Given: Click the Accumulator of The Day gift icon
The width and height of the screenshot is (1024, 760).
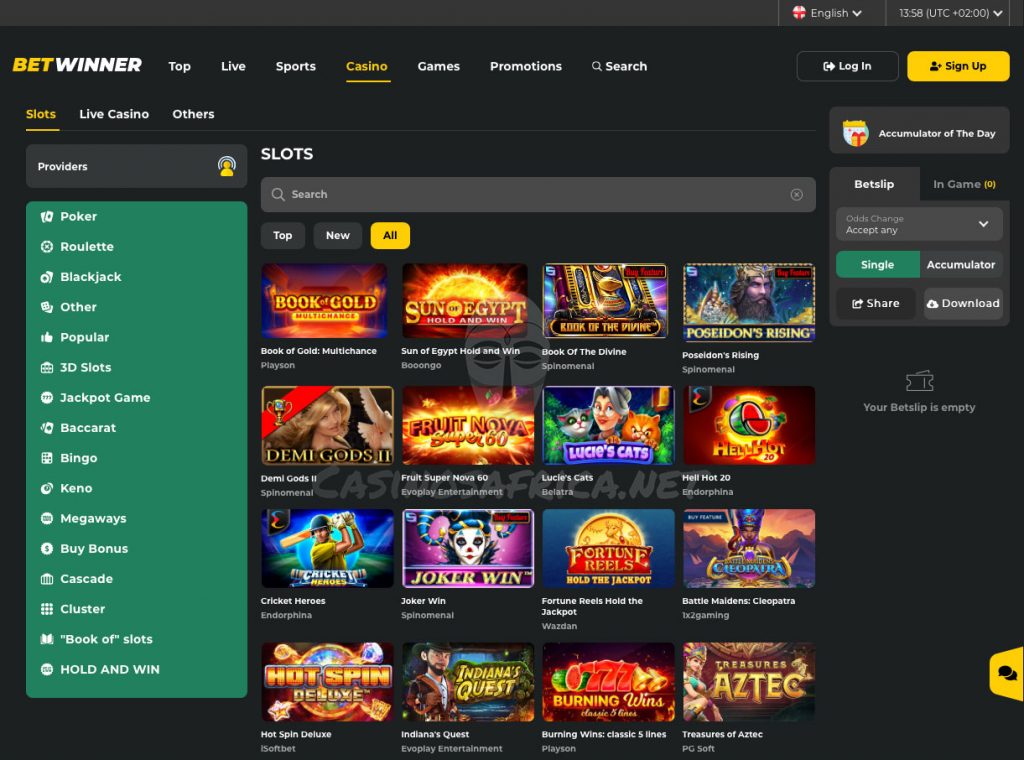Looking at the screenshot, I should pyautogui.click(x=855, y=133).
